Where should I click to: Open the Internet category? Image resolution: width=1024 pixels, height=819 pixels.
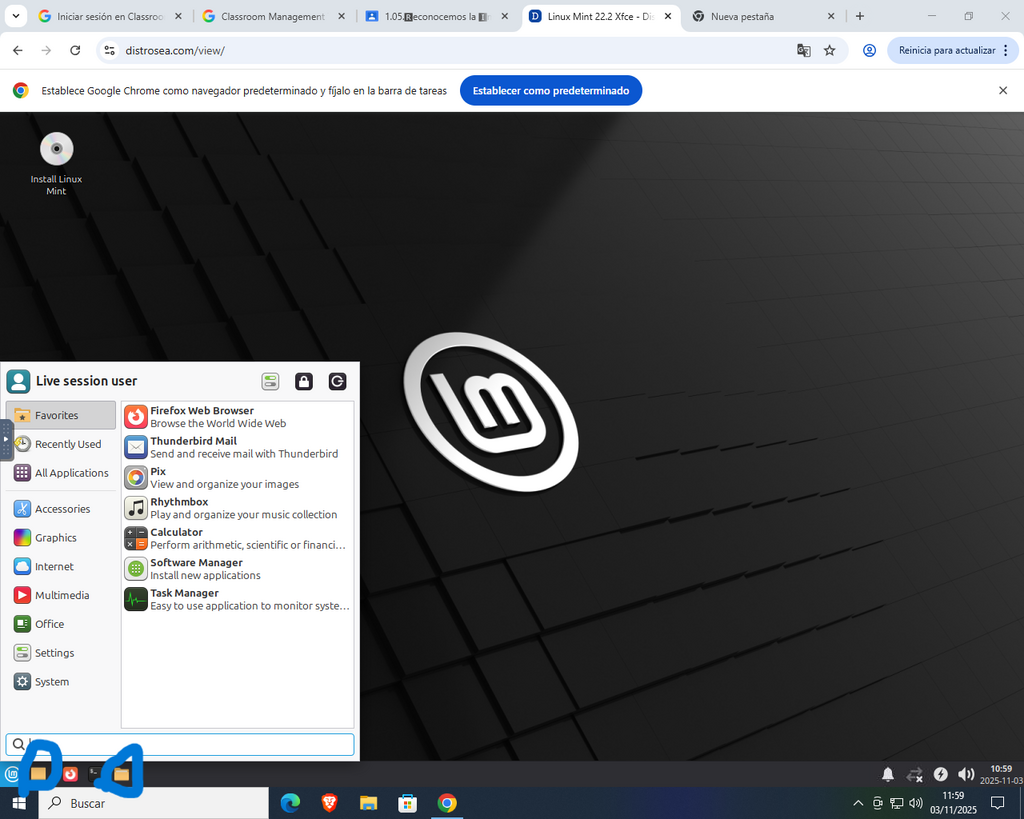[61, 566]
